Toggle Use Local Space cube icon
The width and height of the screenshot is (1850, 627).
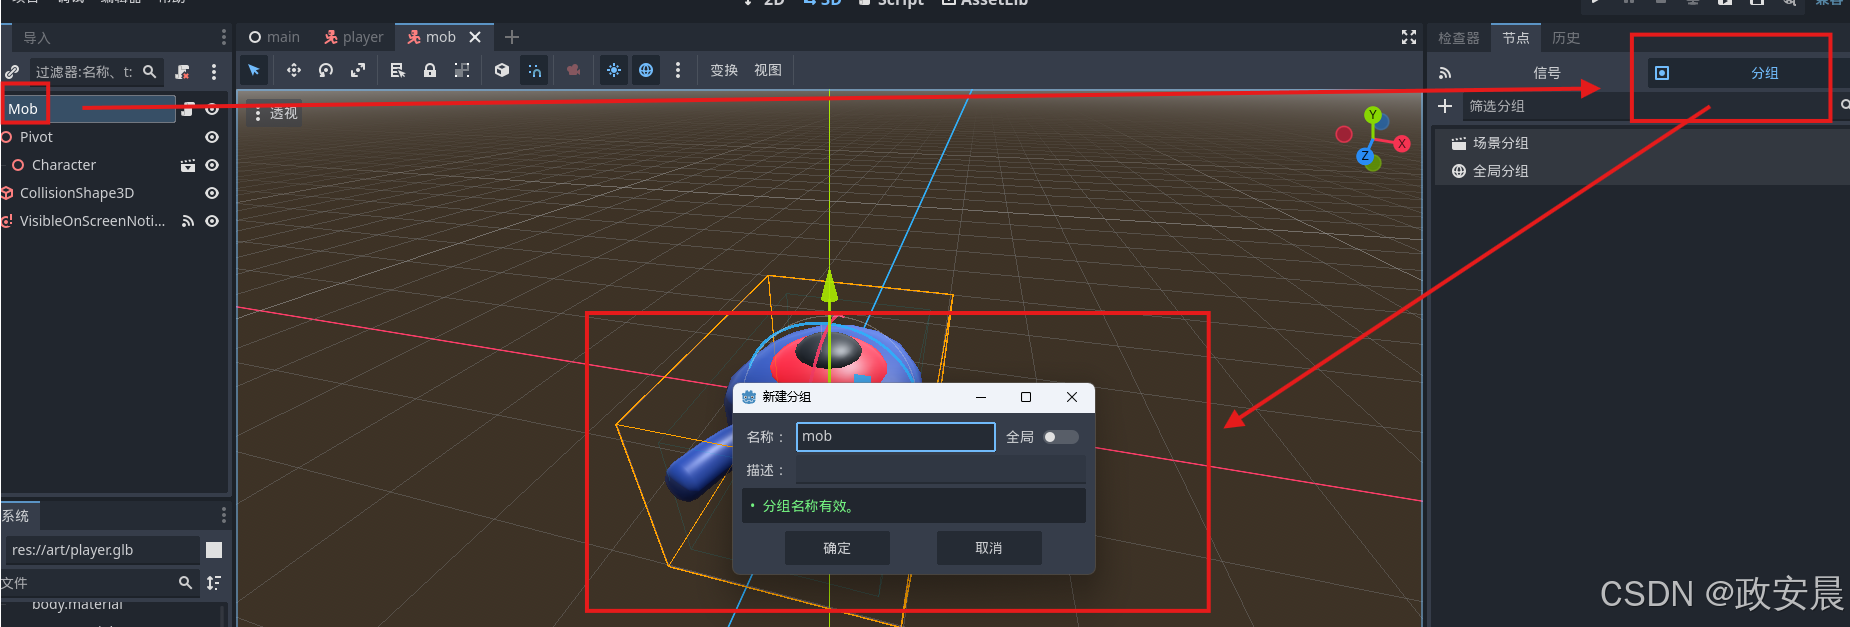point(502,70)
